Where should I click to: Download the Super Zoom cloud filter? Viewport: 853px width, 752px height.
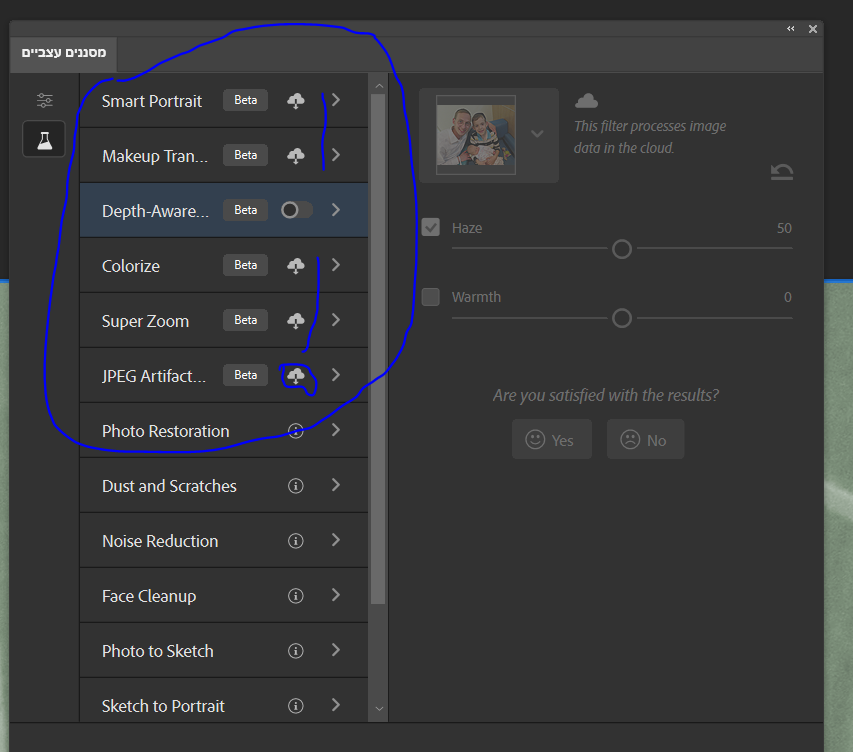296,320
